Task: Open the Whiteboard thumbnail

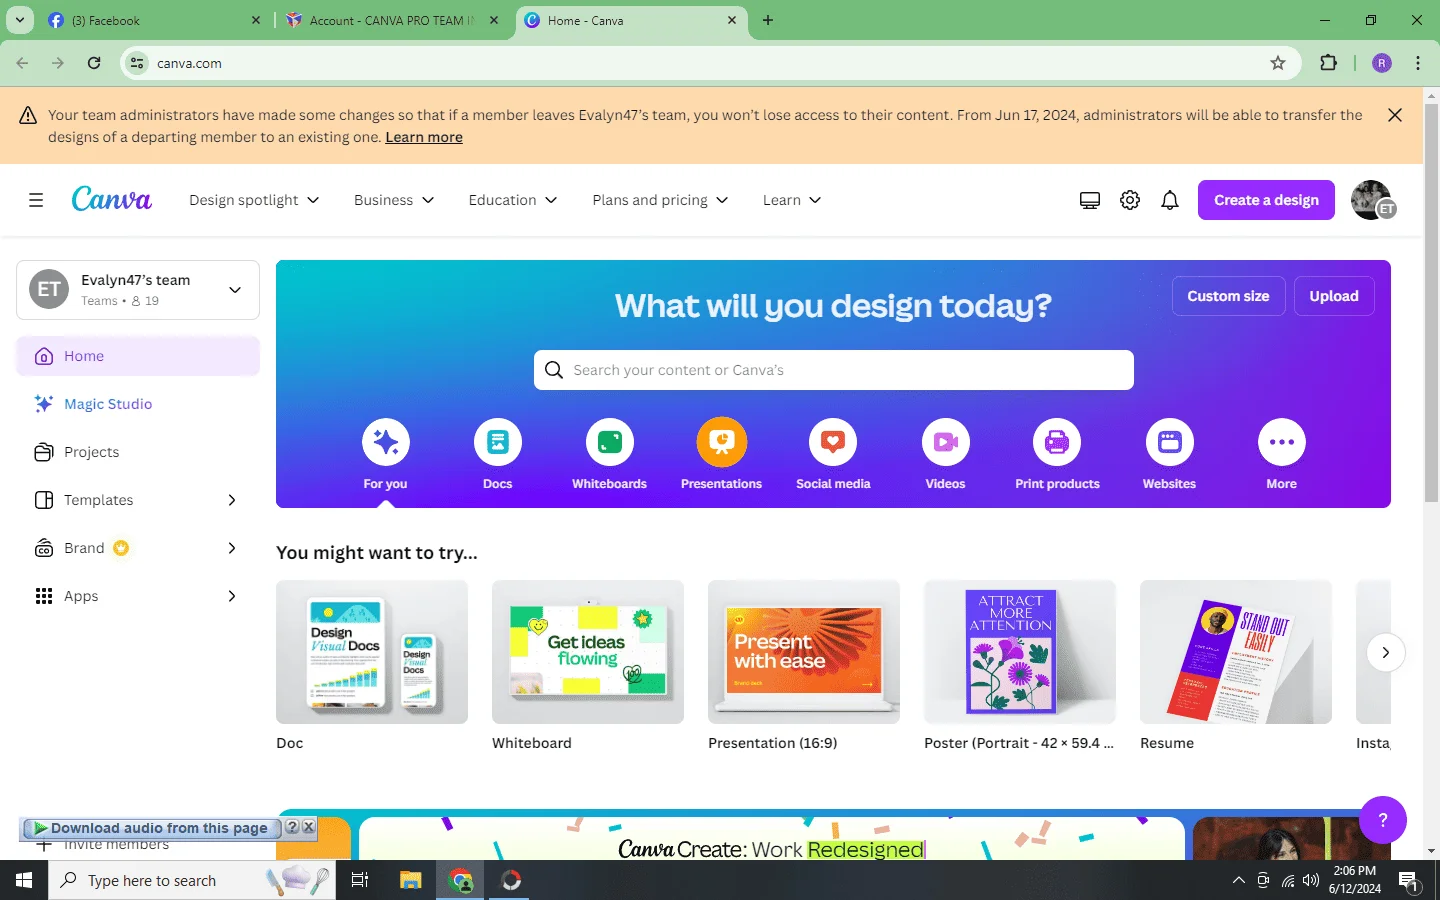Action: (x=588, y=652)
